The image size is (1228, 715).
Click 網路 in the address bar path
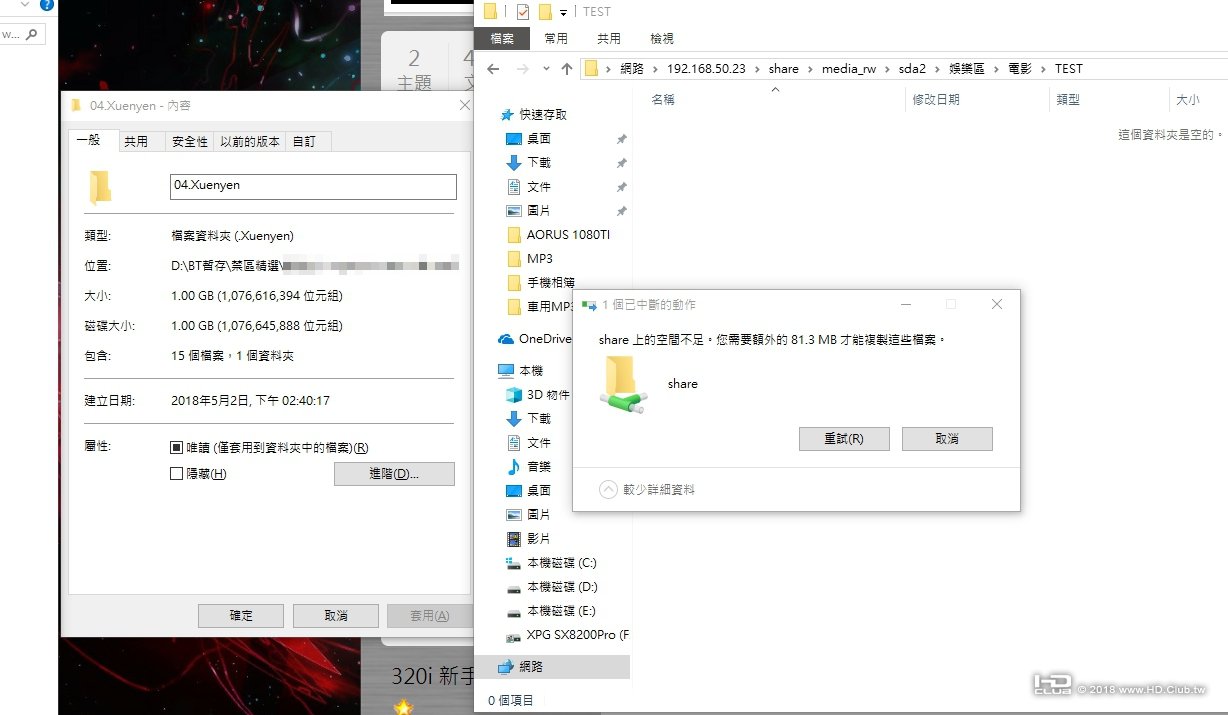(x=632, y=69)
